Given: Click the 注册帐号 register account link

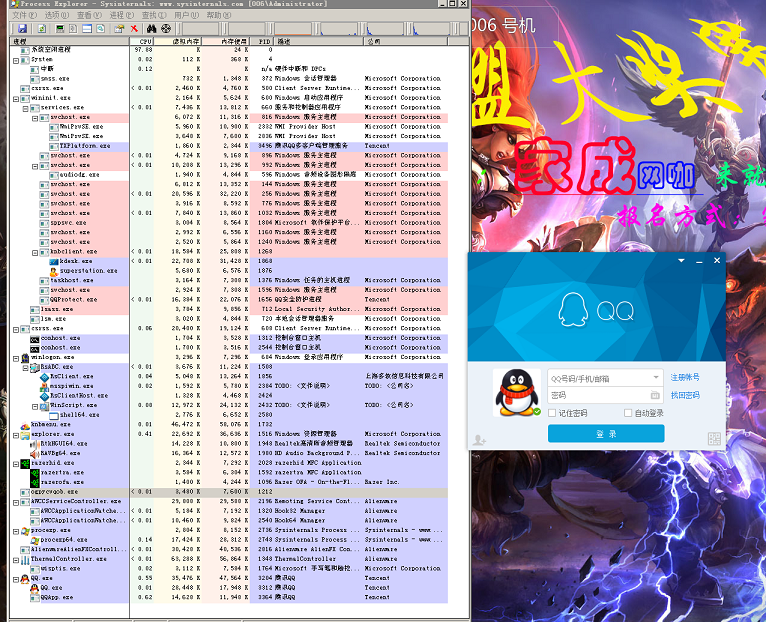Looking at the screenshot, I should click(x=685, y=377).
